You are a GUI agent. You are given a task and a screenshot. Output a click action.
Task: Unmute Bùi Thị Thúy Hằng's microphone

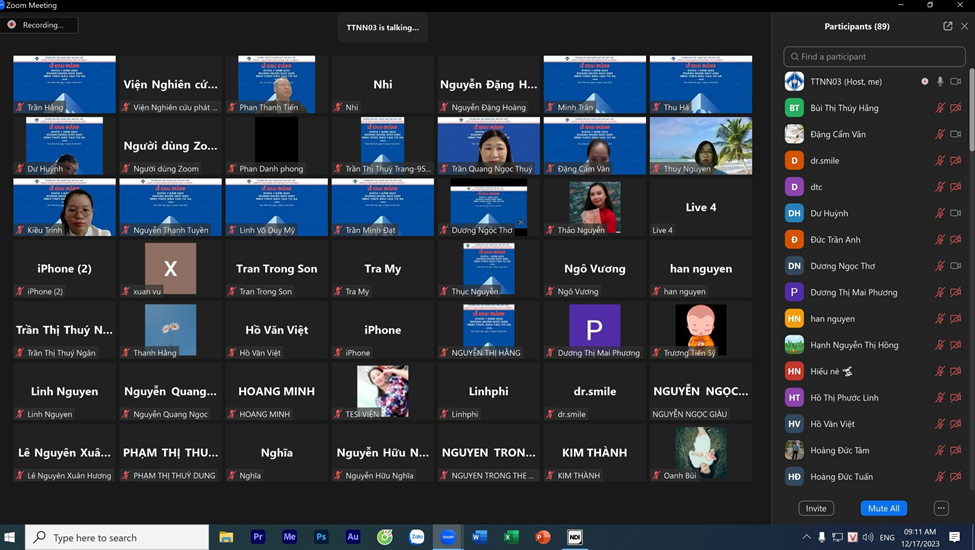pyautogui.click(x=940, y=108)
